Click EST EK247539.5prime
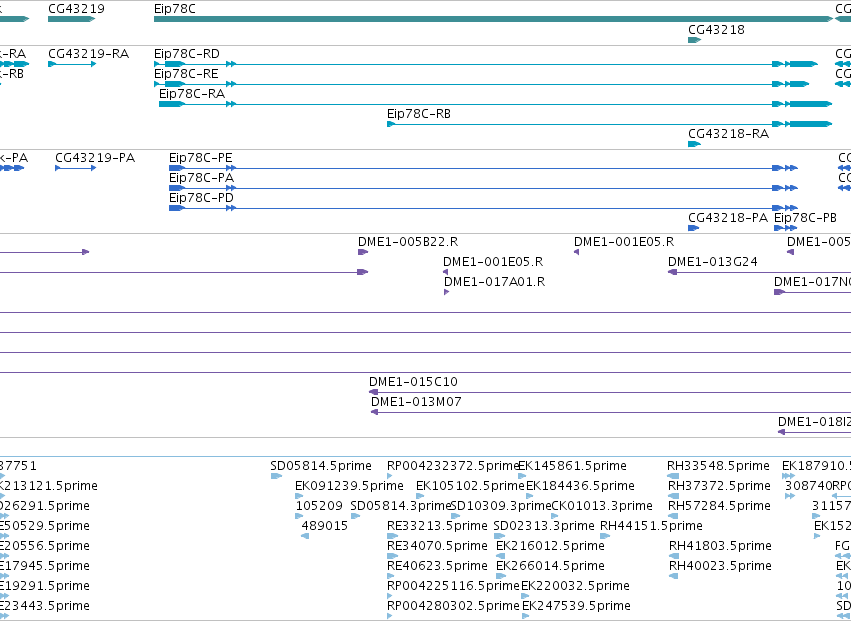 [x=576, y=607]
